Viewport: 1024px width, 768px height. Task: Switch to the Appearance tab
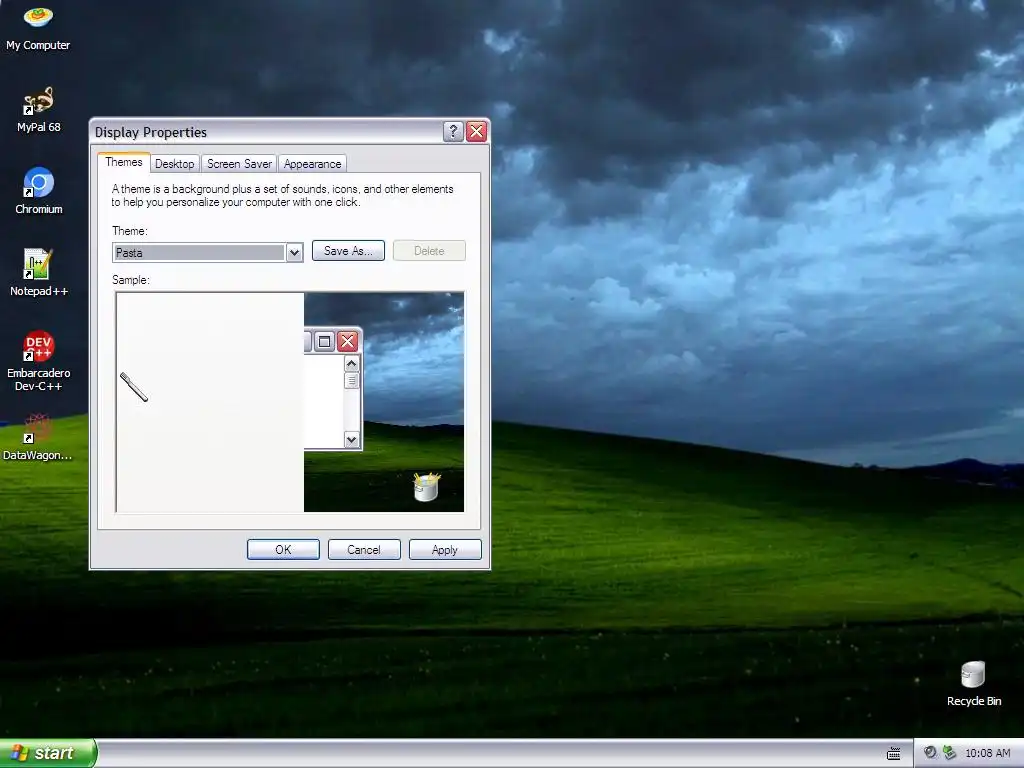(x=312, y=164)
